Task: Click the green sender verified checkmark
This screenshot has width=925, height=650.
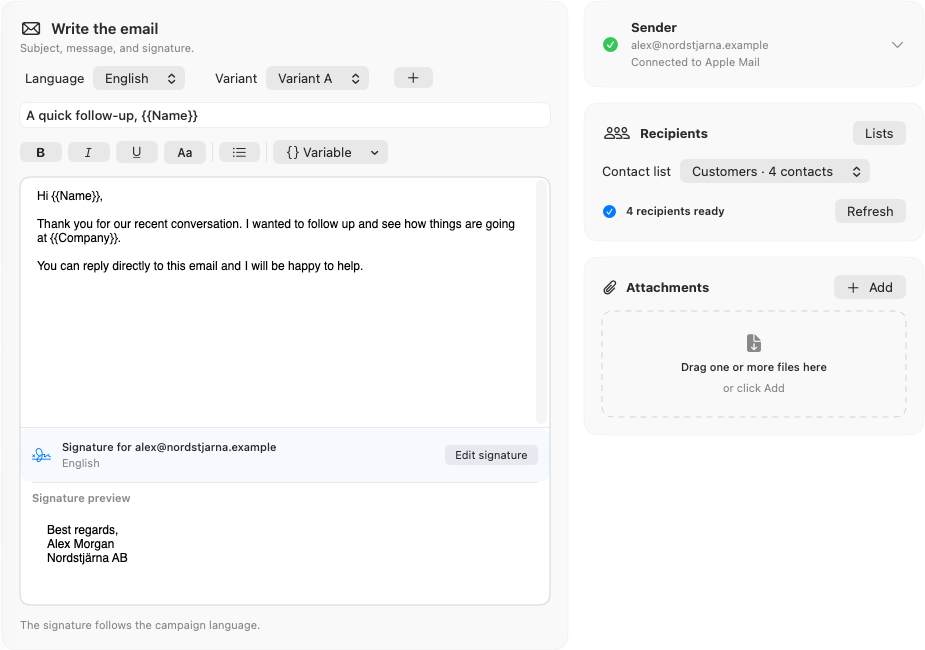Action: click(x=611, y=45)
